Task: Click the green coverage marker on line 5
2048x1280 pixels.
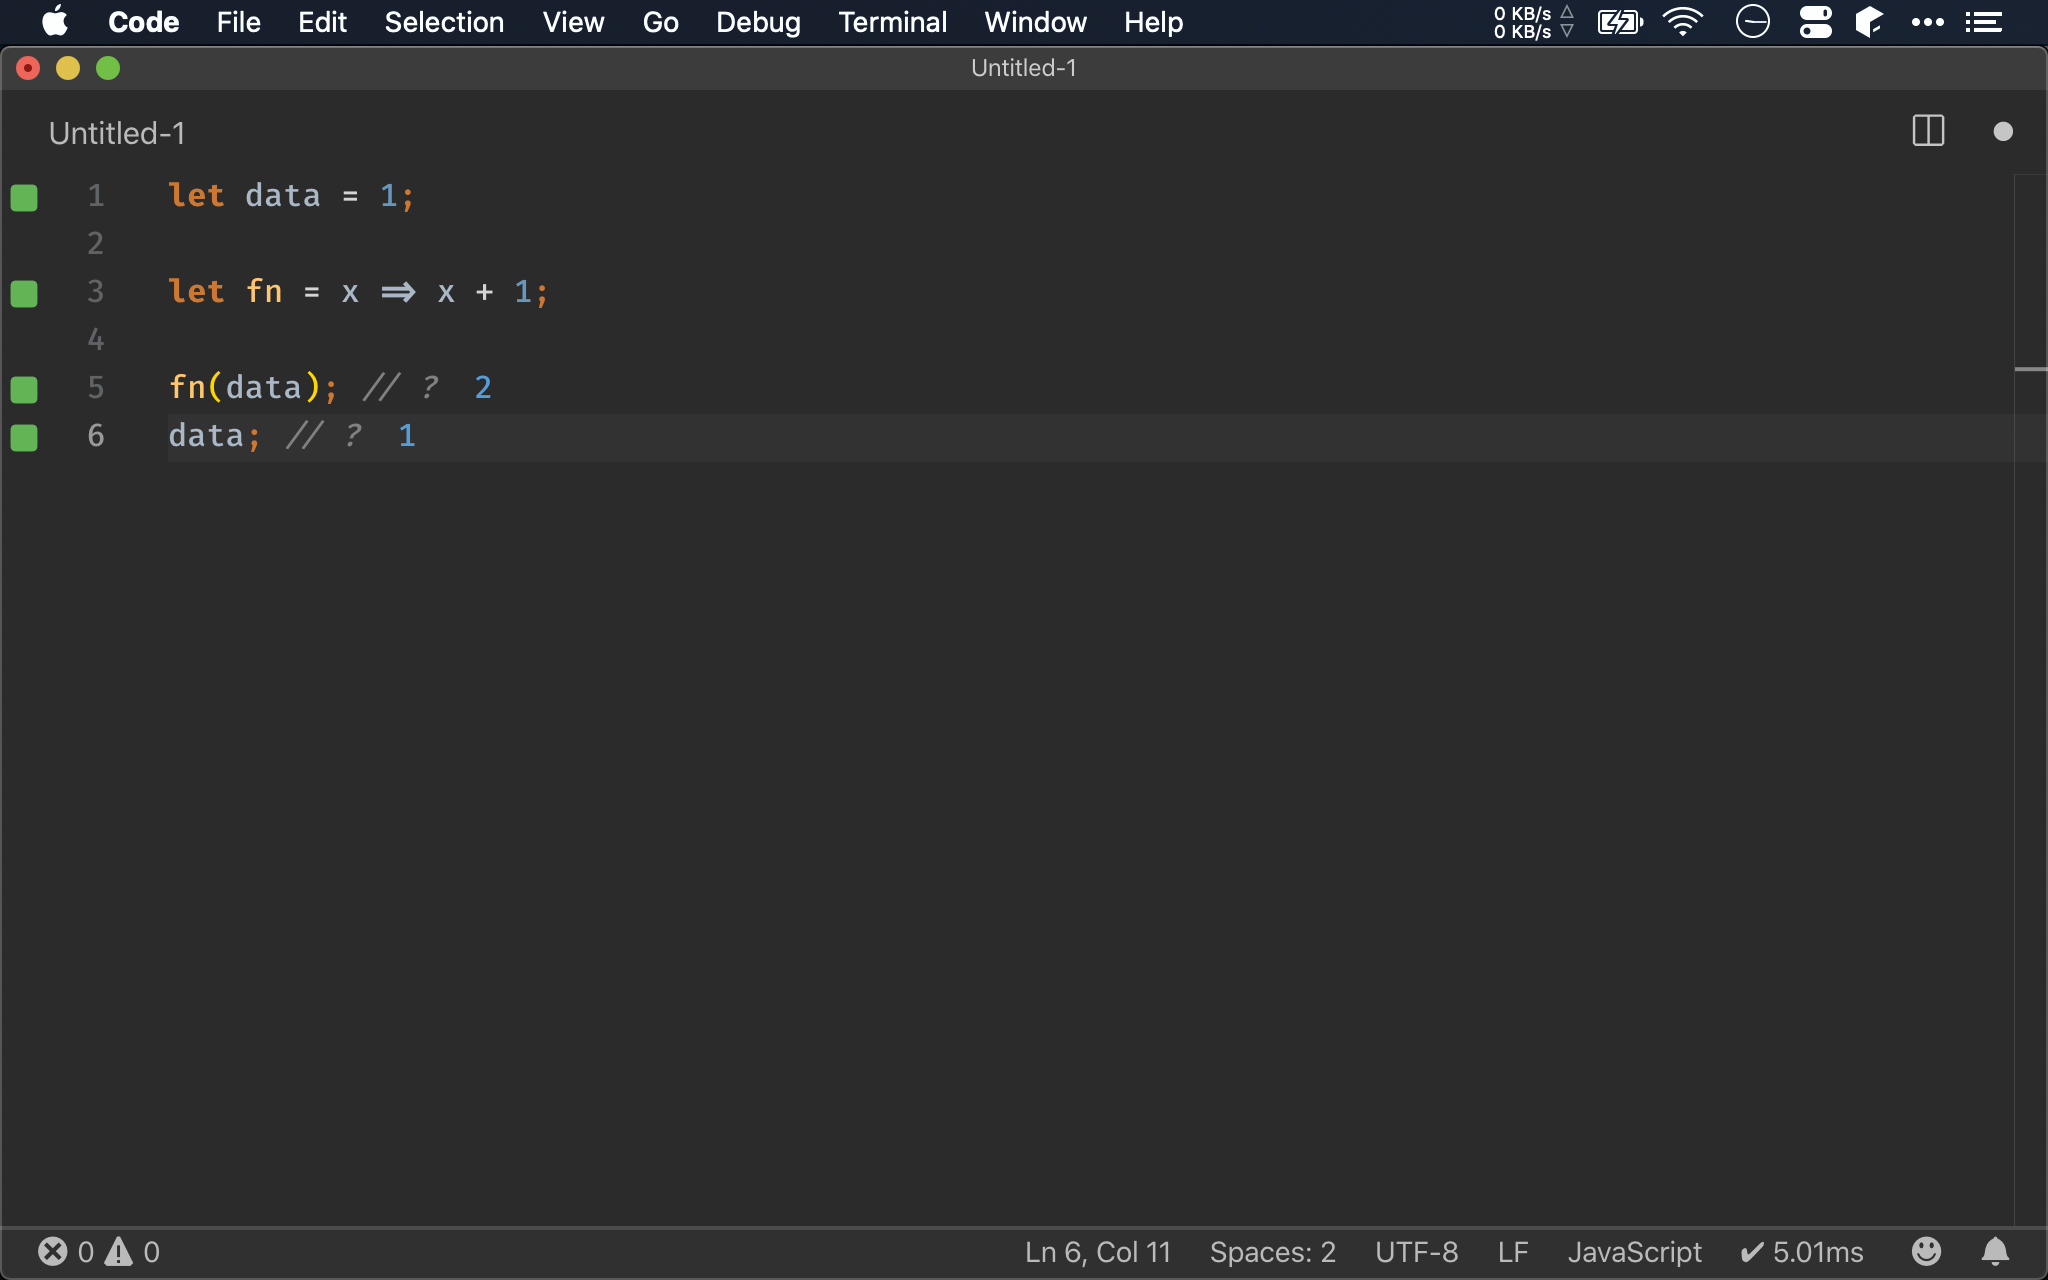Action: point(24,389)
